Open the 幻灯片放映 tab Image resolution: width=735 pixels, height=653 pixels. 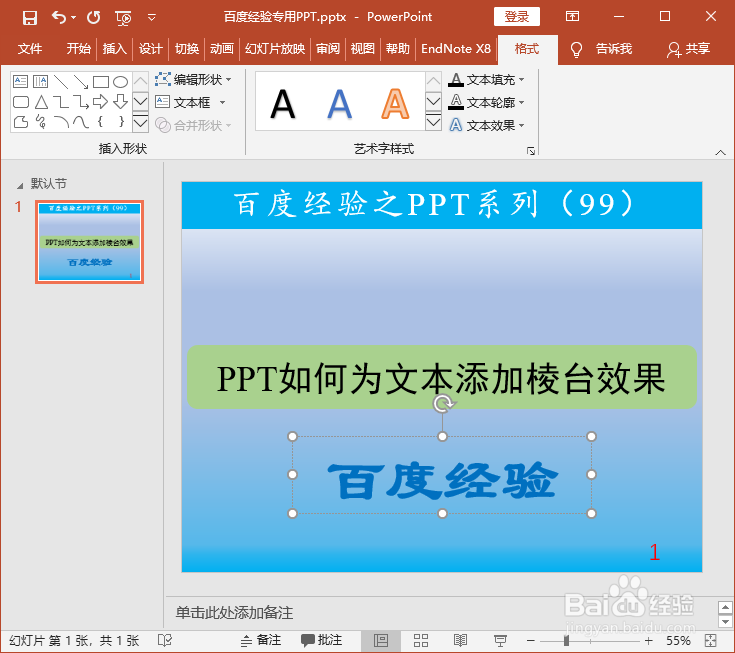pos(275,49)
